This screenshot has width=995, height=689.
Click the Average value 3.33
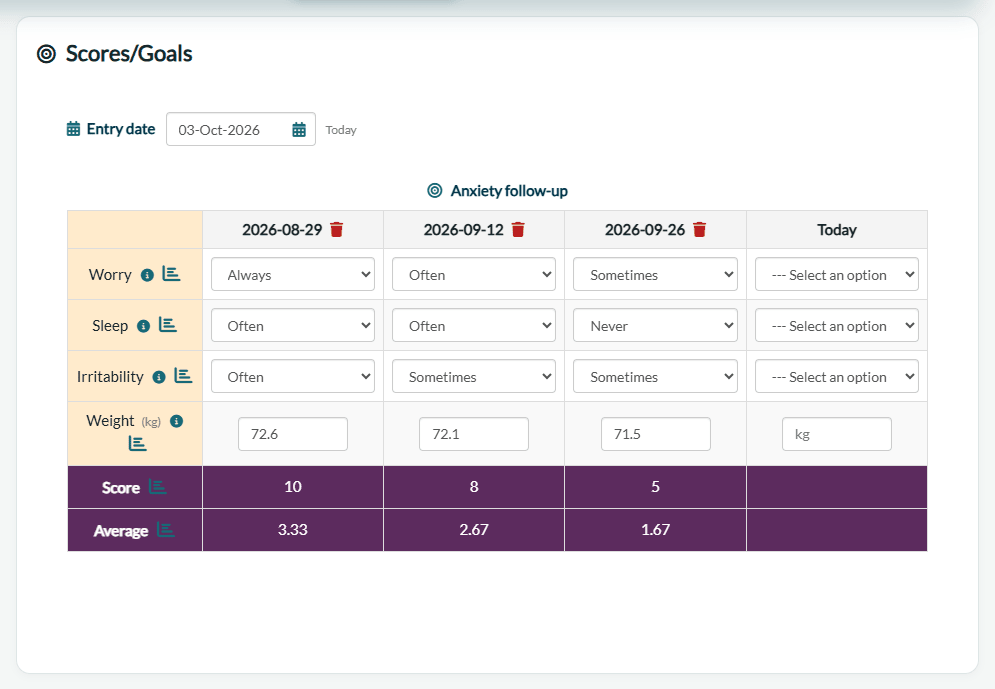click(x=293, y=530)
